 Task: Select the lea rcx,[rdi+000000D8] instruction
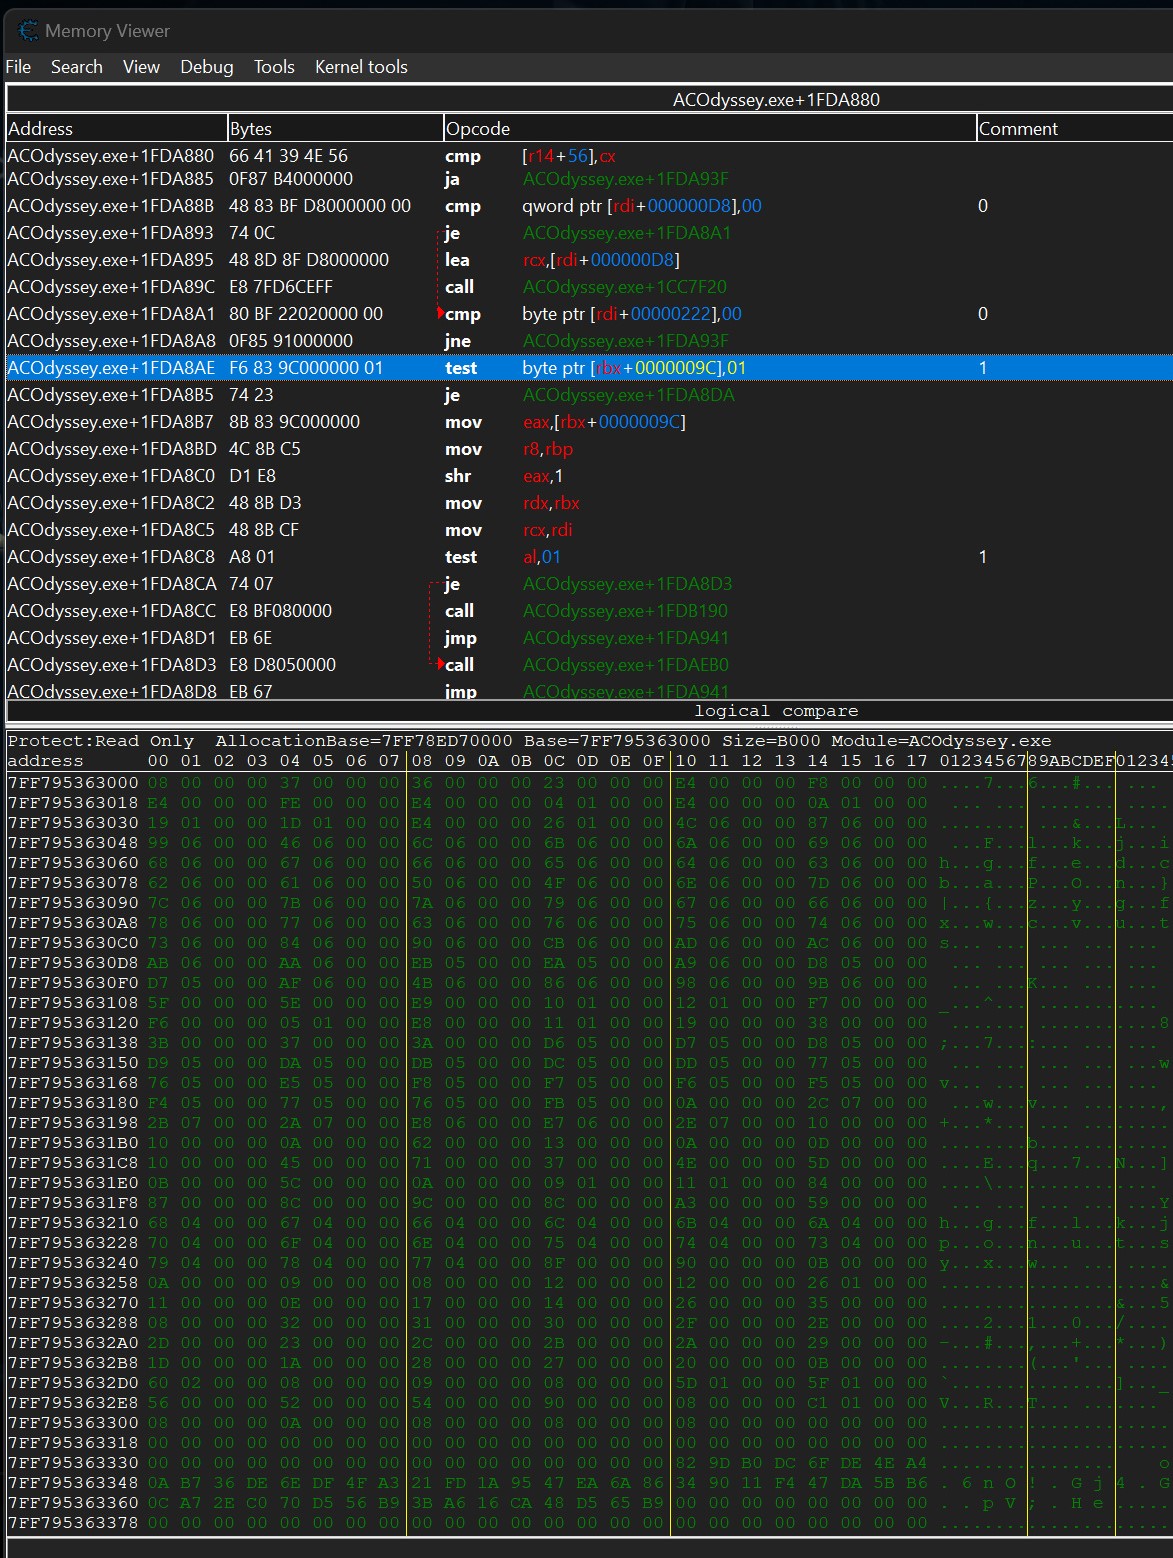tap(600, 260)
